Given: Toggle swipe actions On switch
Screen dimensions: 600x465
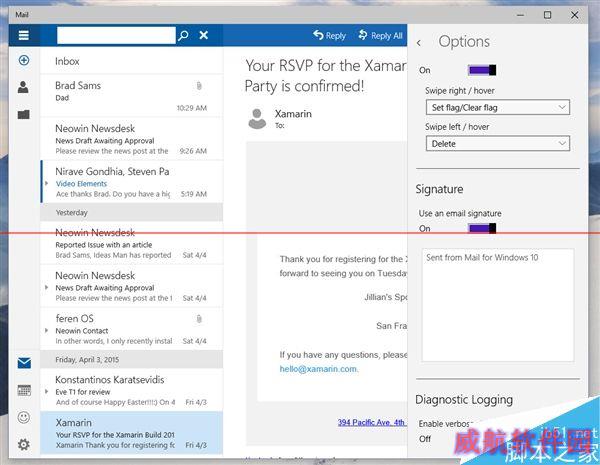Looking at the screenshot, I should click(x=482, y=70).
